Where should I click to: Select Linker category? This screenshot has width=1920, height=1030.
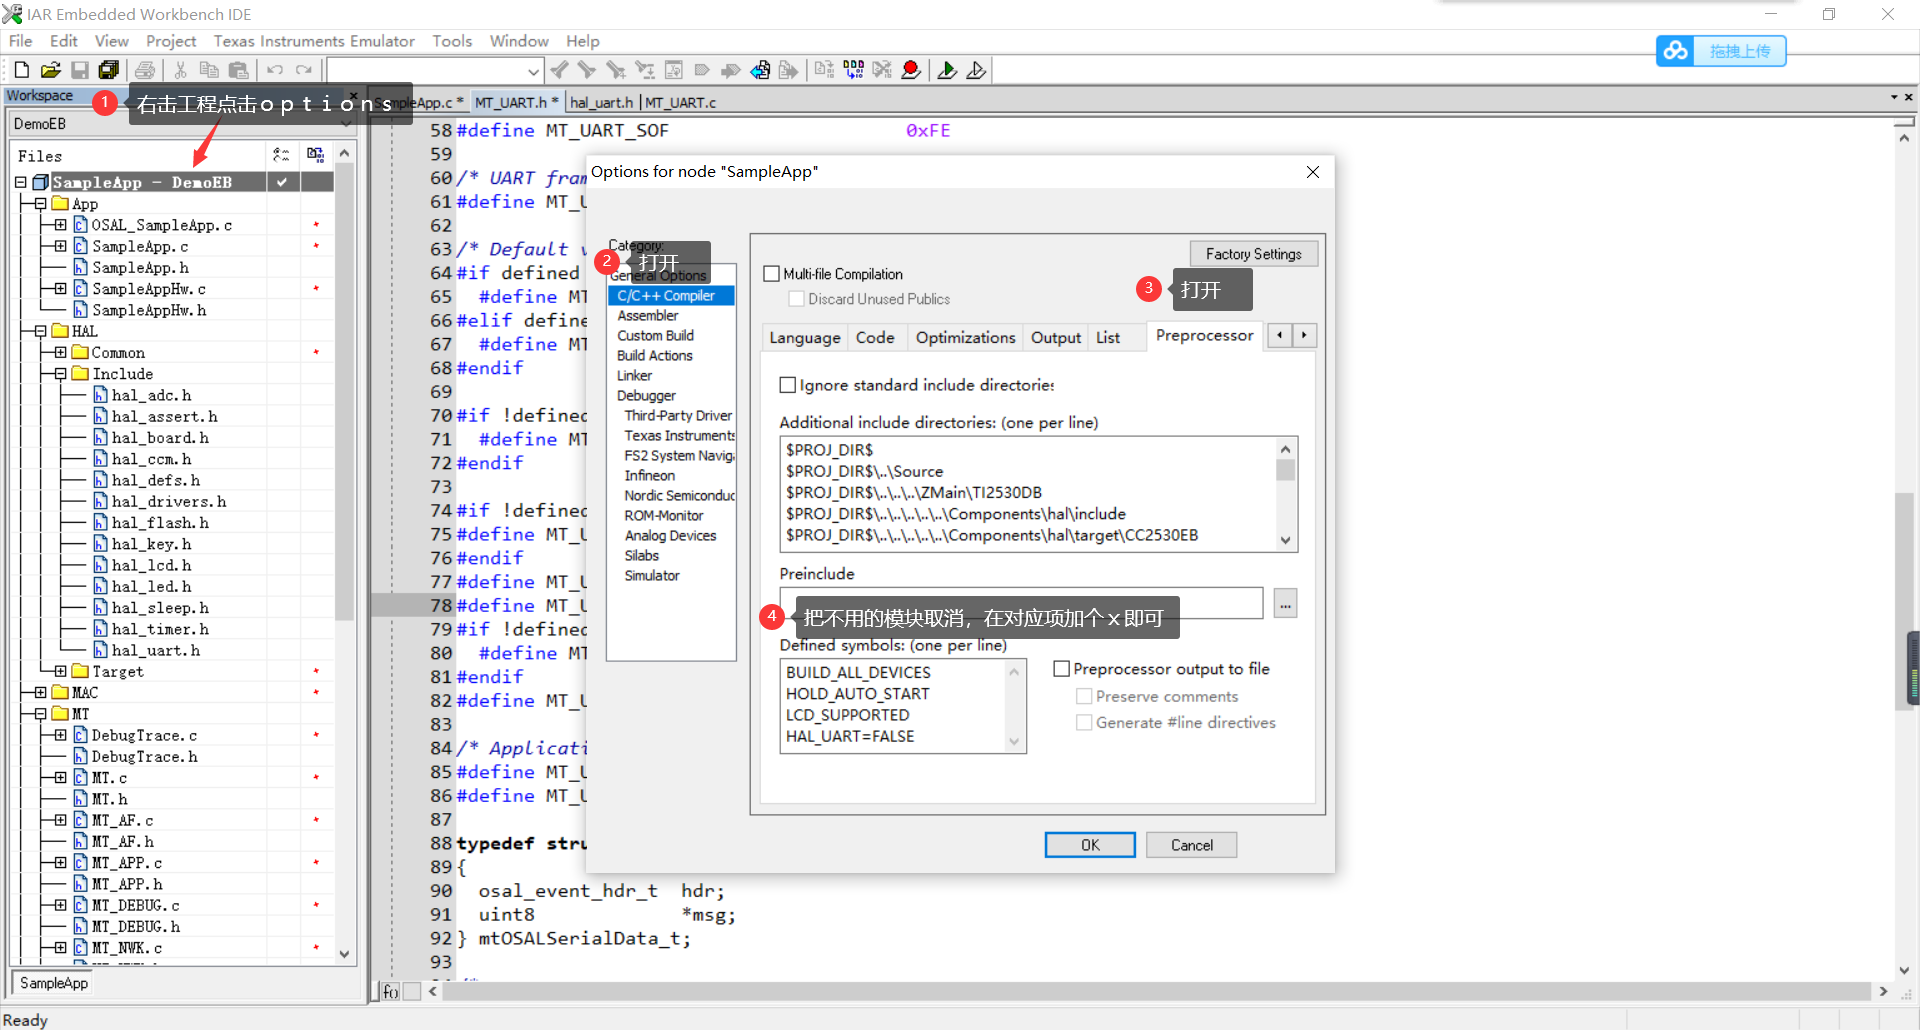[634, 376]
